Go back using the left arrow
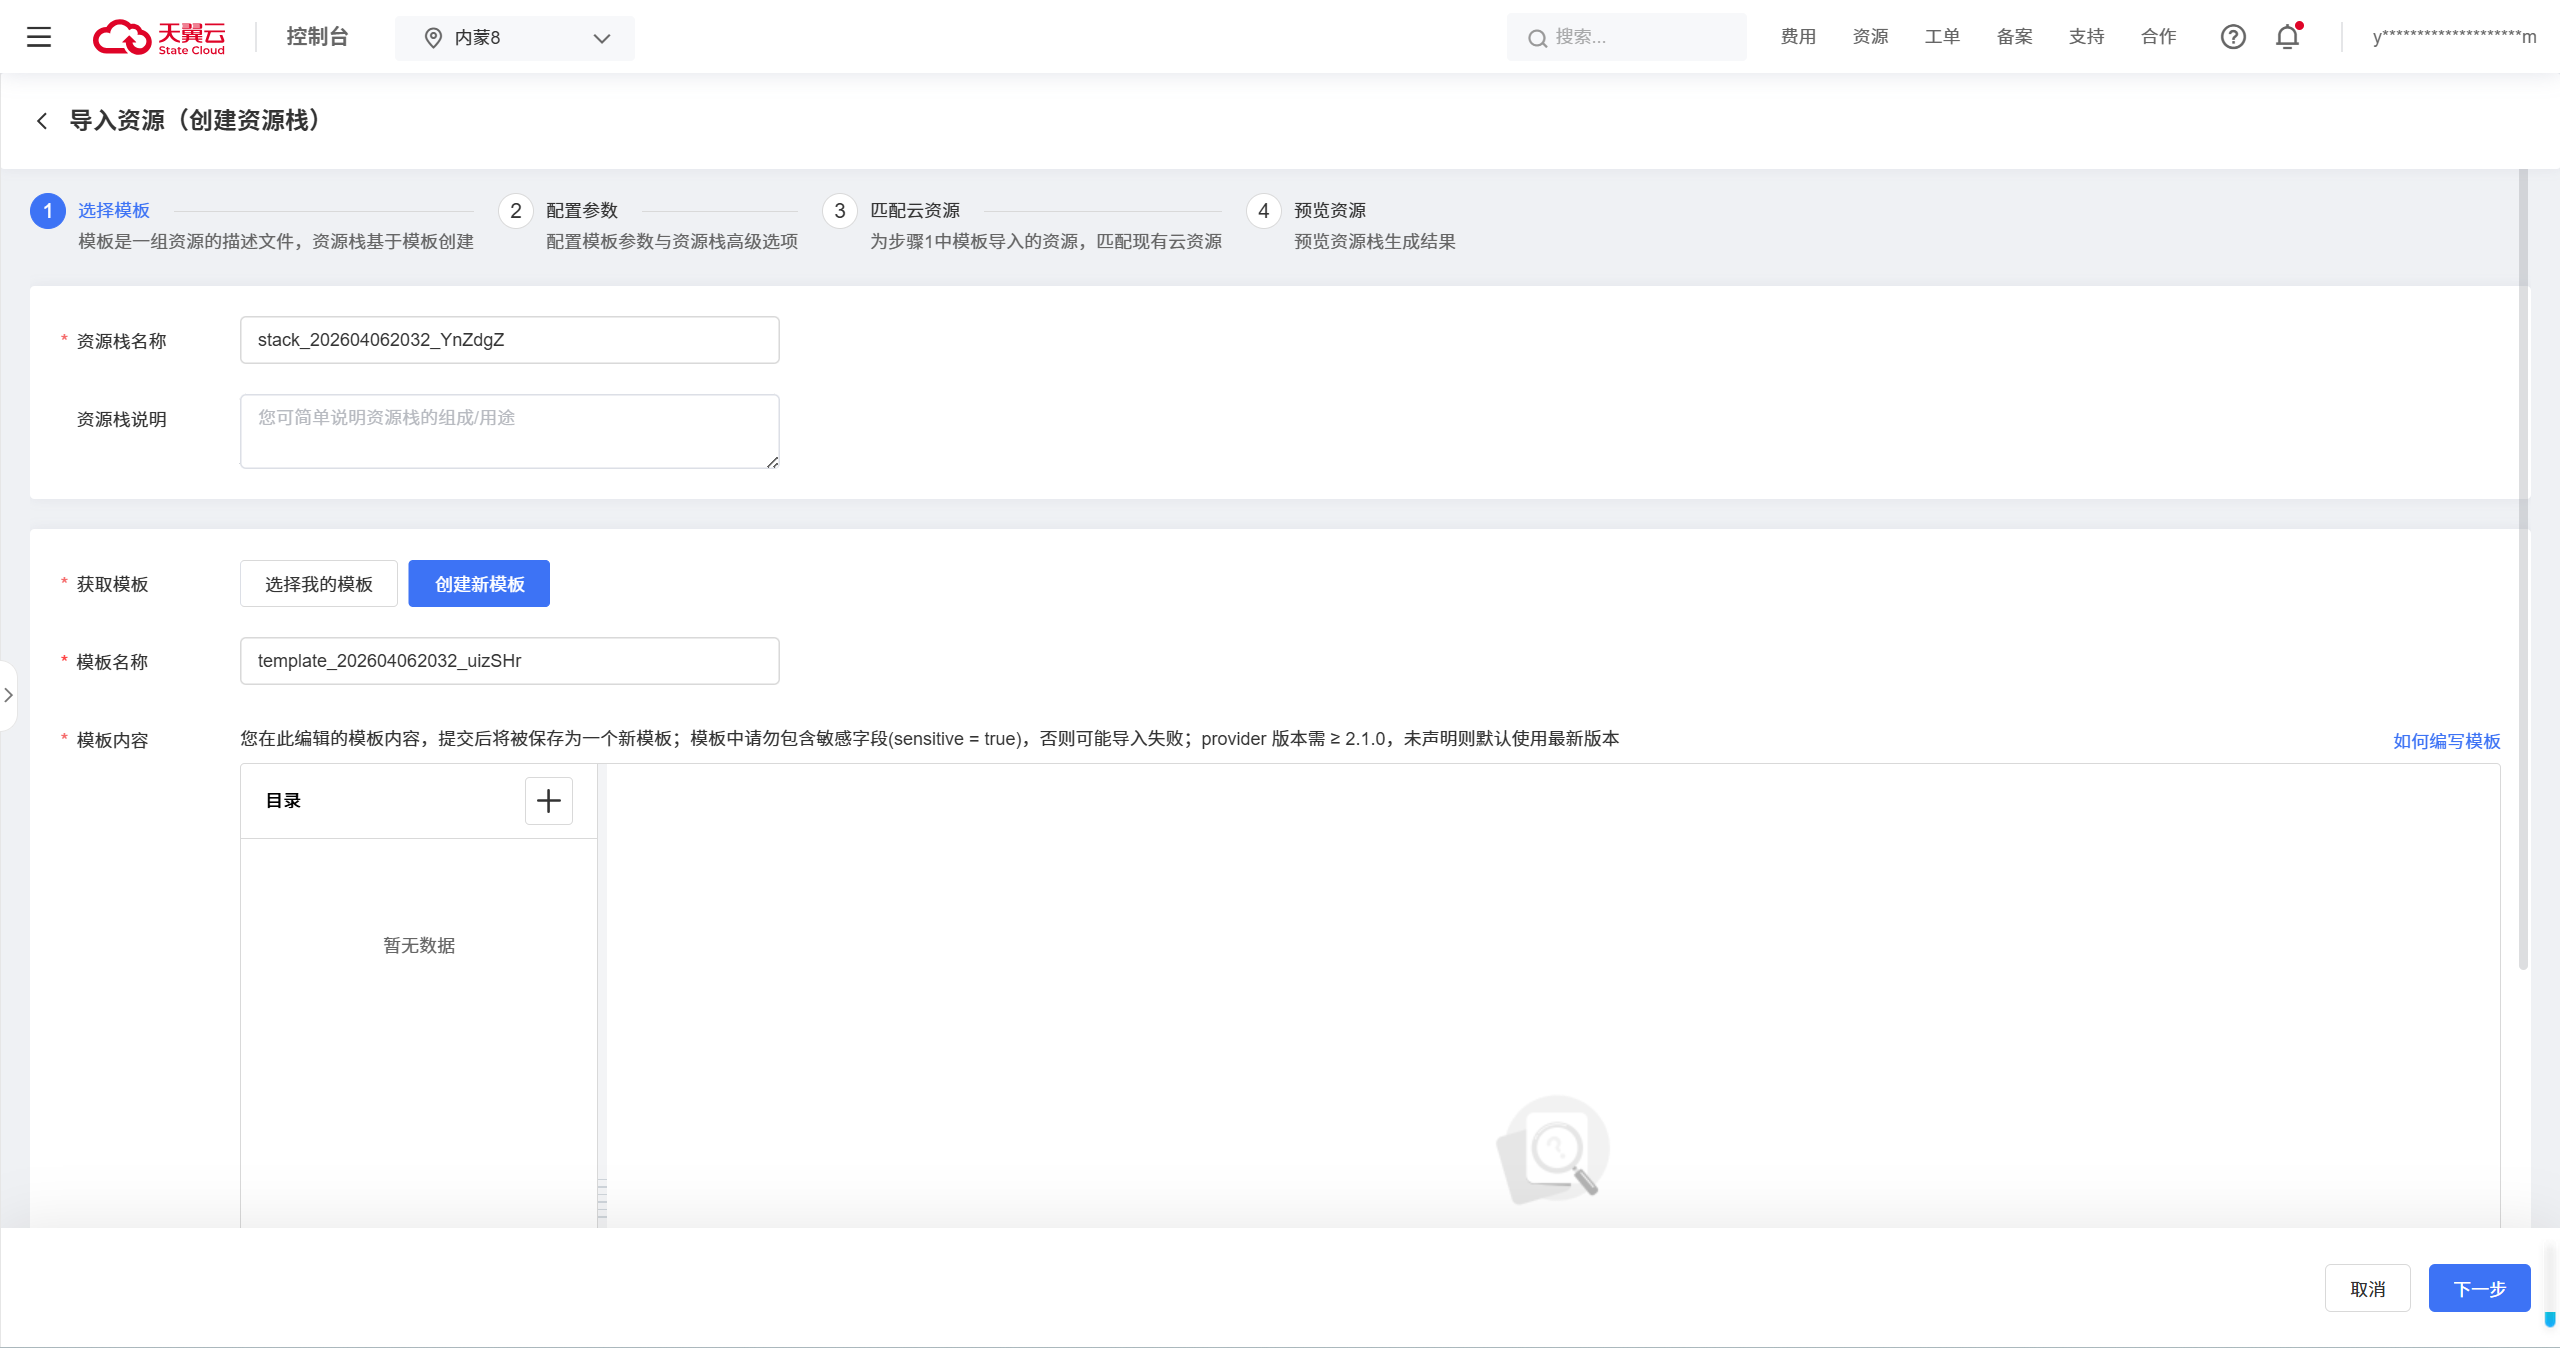 (42, 121)
